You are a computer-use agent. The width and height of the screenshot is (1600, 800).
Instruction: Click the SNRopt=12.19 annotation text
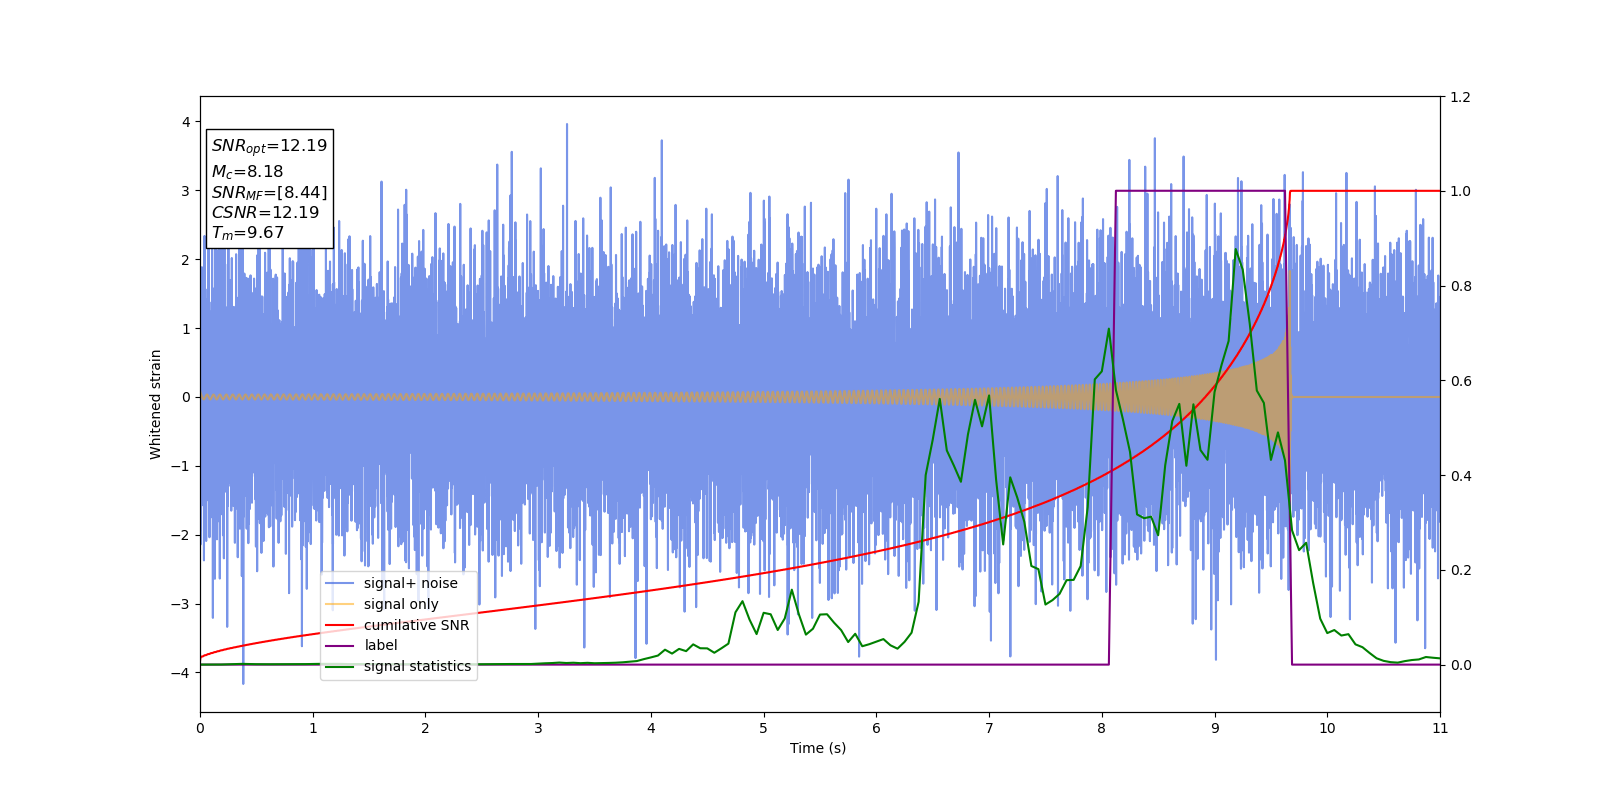(269, 146)
